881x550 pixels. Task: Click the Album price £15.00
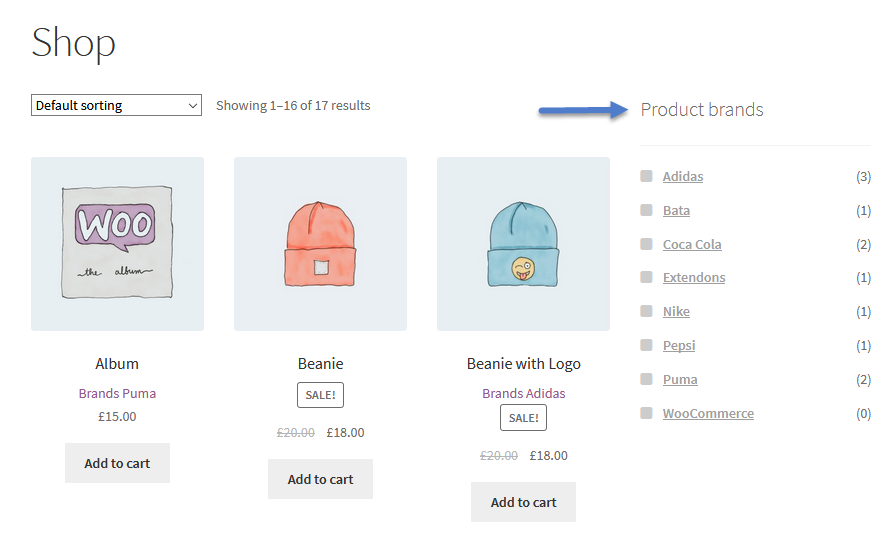tap(117, 416)
